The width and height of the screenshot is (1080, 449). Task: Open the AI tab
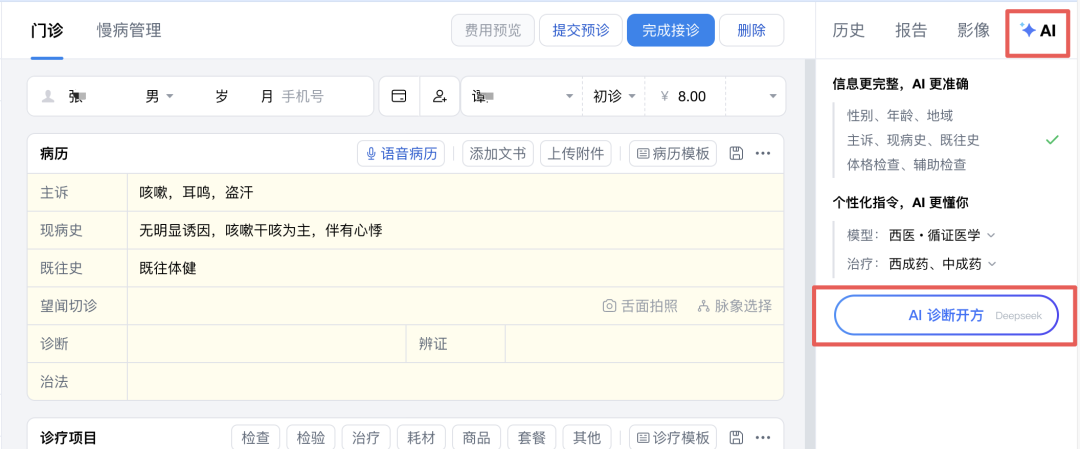(x=1038, y=30)
